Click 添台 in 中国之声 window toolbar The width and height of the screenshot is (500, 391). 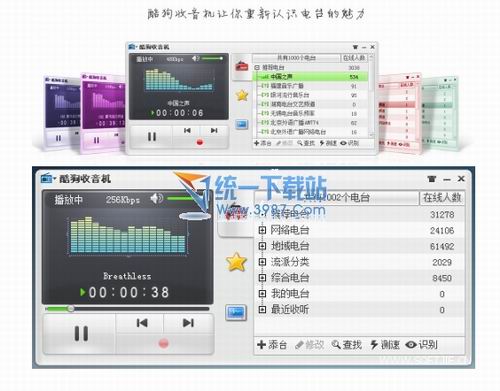tap(263, 143)
